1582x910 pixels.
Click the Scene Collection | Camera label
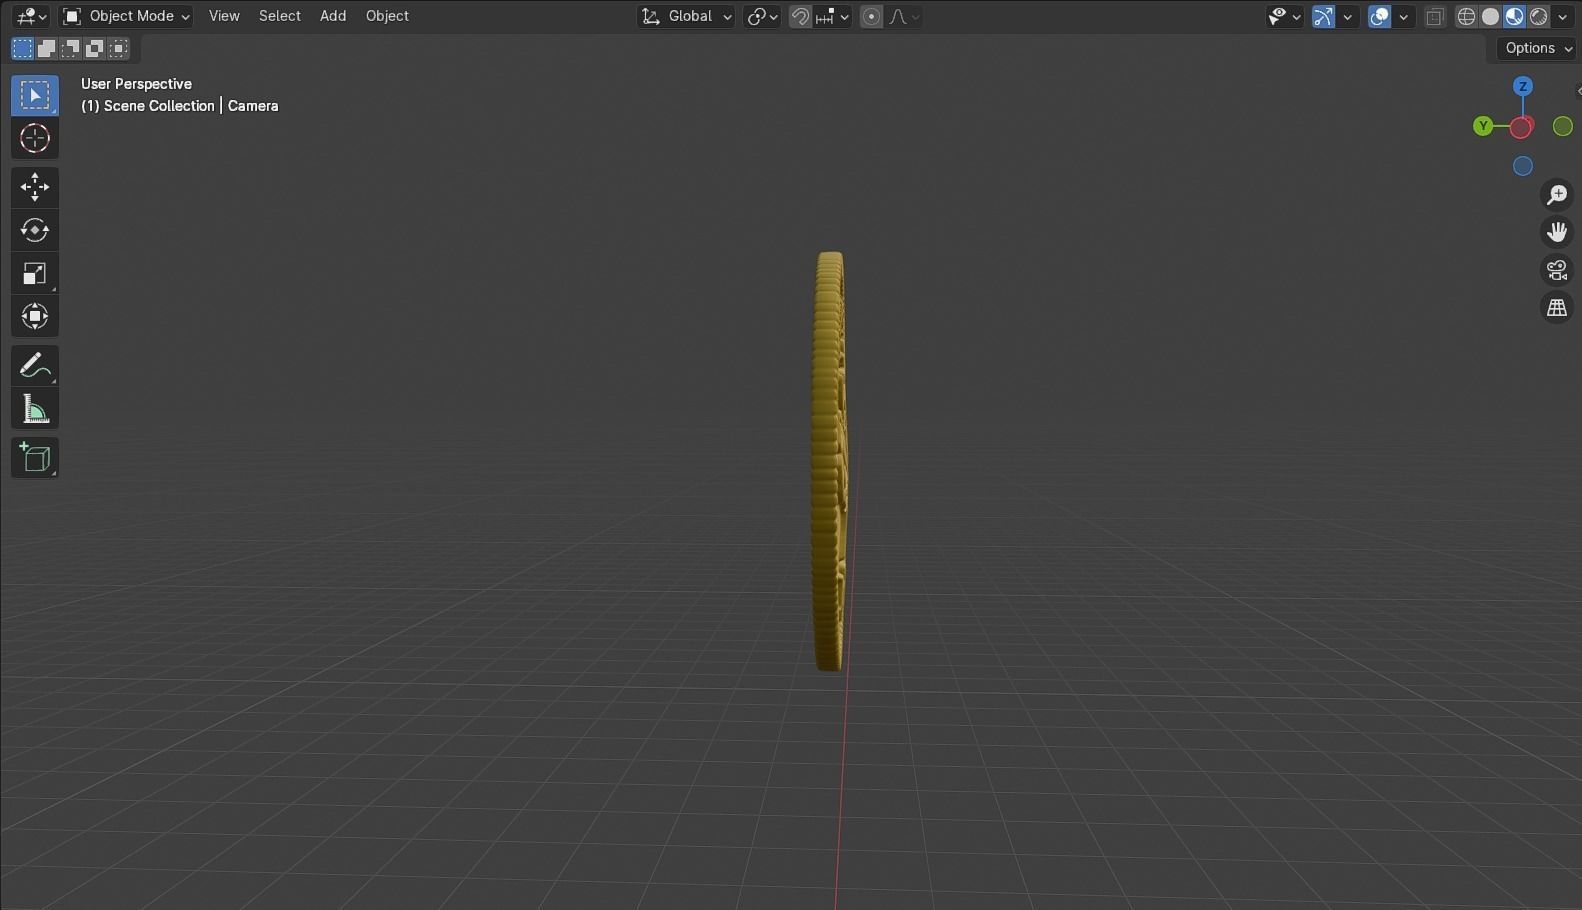(179, 106)
